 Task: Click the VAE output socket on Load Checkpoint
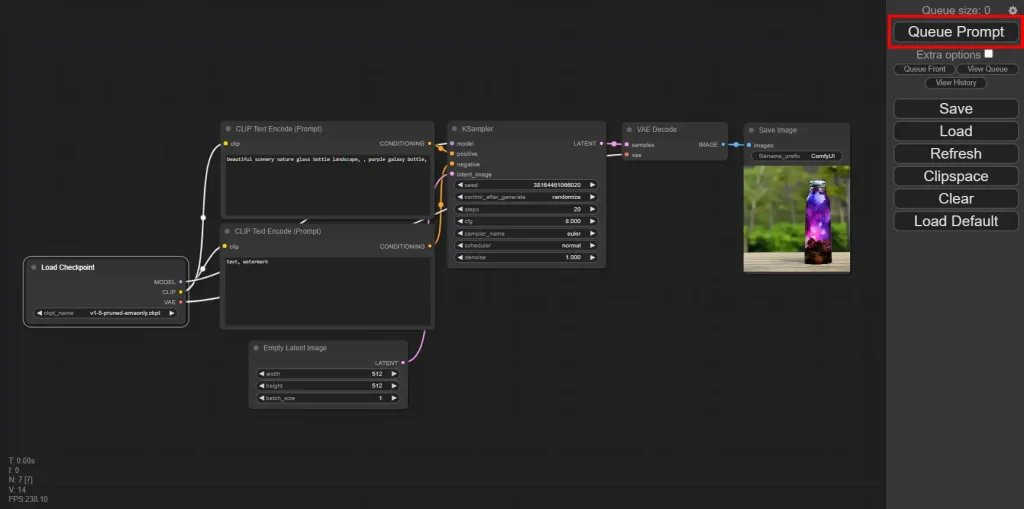181,301
